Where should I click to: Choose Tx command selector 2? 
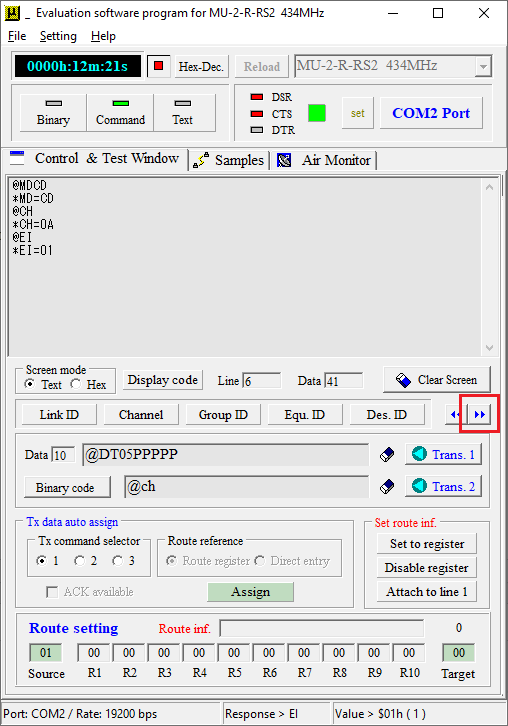point(79,561)
